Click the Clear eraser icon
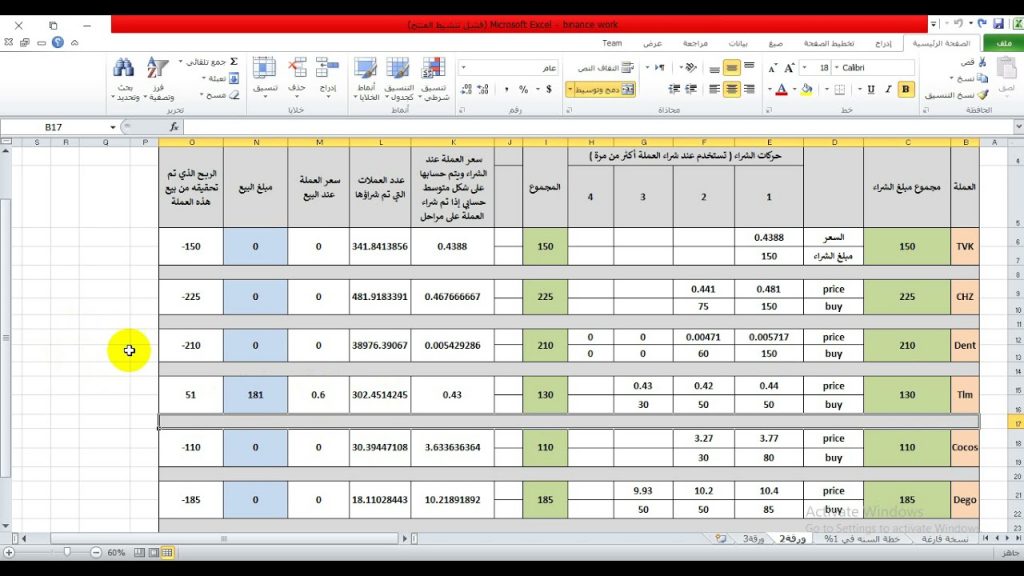This screenshot has height=576, width=1024. (234, 95)
